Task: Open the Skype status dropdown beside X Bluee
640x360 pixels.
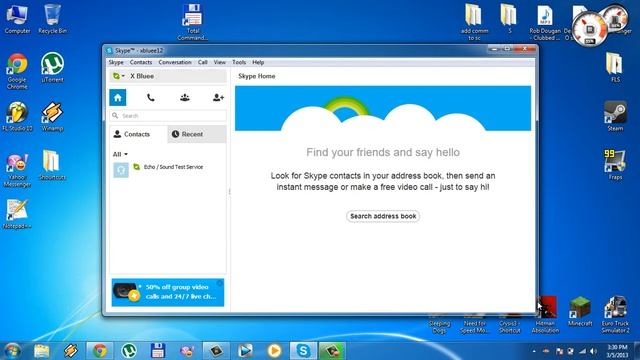Action: tap(119, 76)
